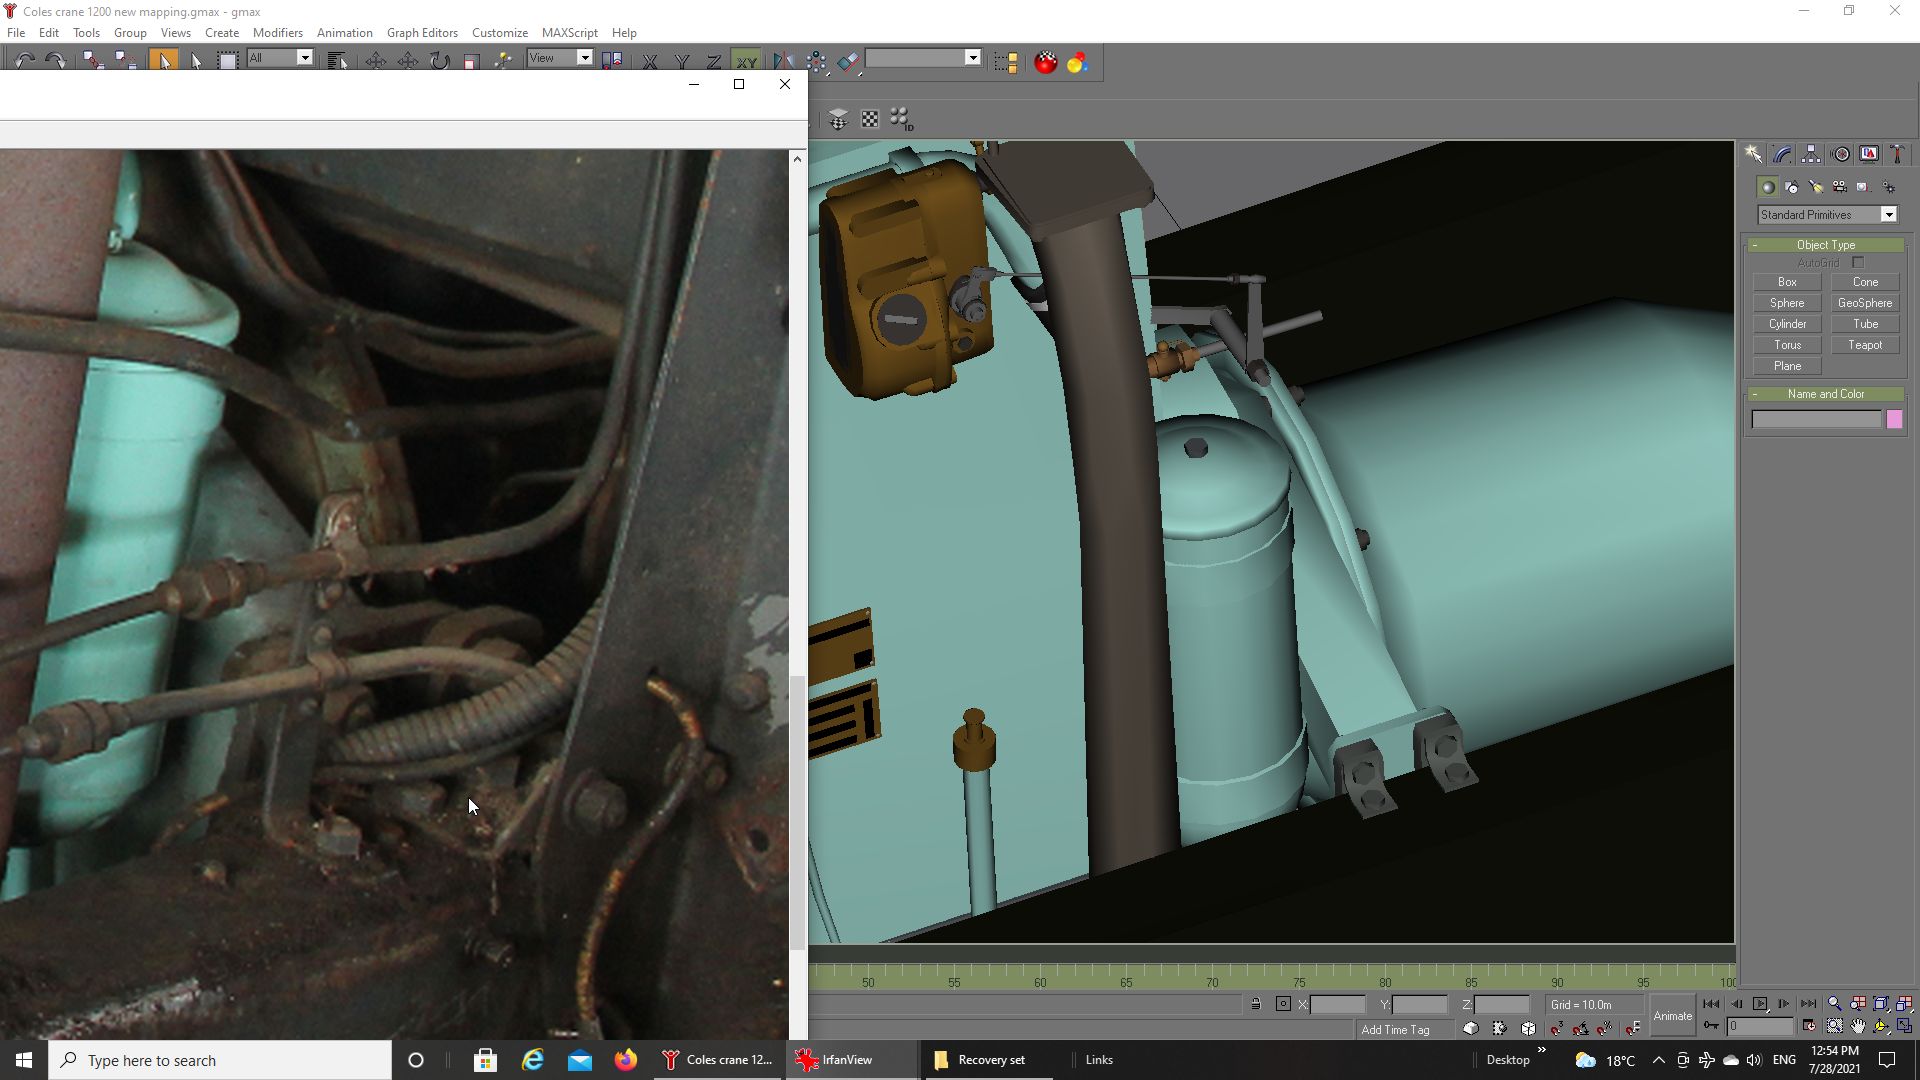Toggle the 3D snap magnet
This screenshot has height=1080, width=1920.
pyautogui.click(x=1557, y=1028)
